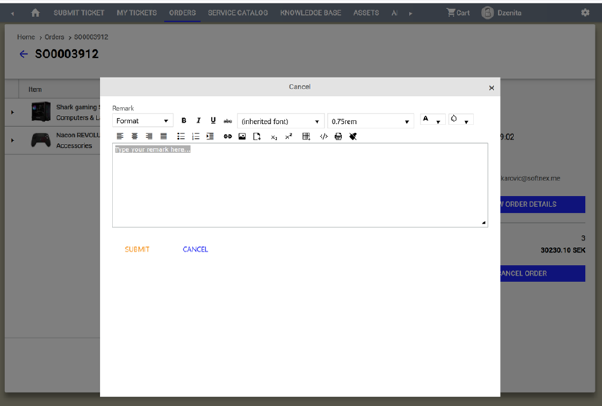Open the (inherited font) dropdown
602x406 pixels.
pyautogui.click(x=280, y=121)
